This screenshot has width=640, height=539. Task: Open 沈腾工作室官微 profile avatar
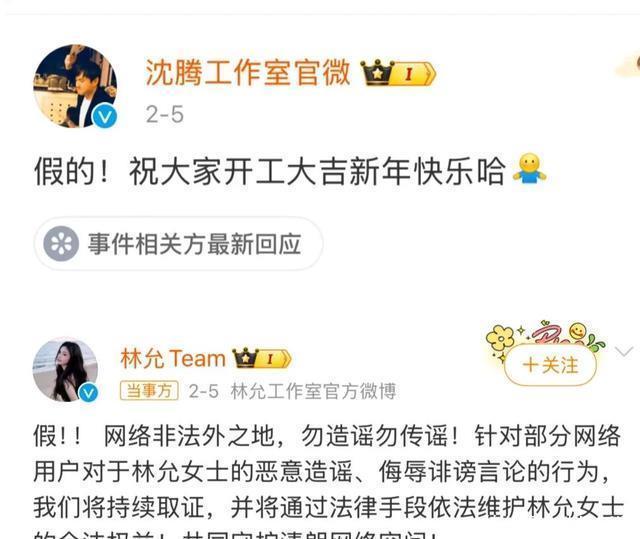click(75, 86)
